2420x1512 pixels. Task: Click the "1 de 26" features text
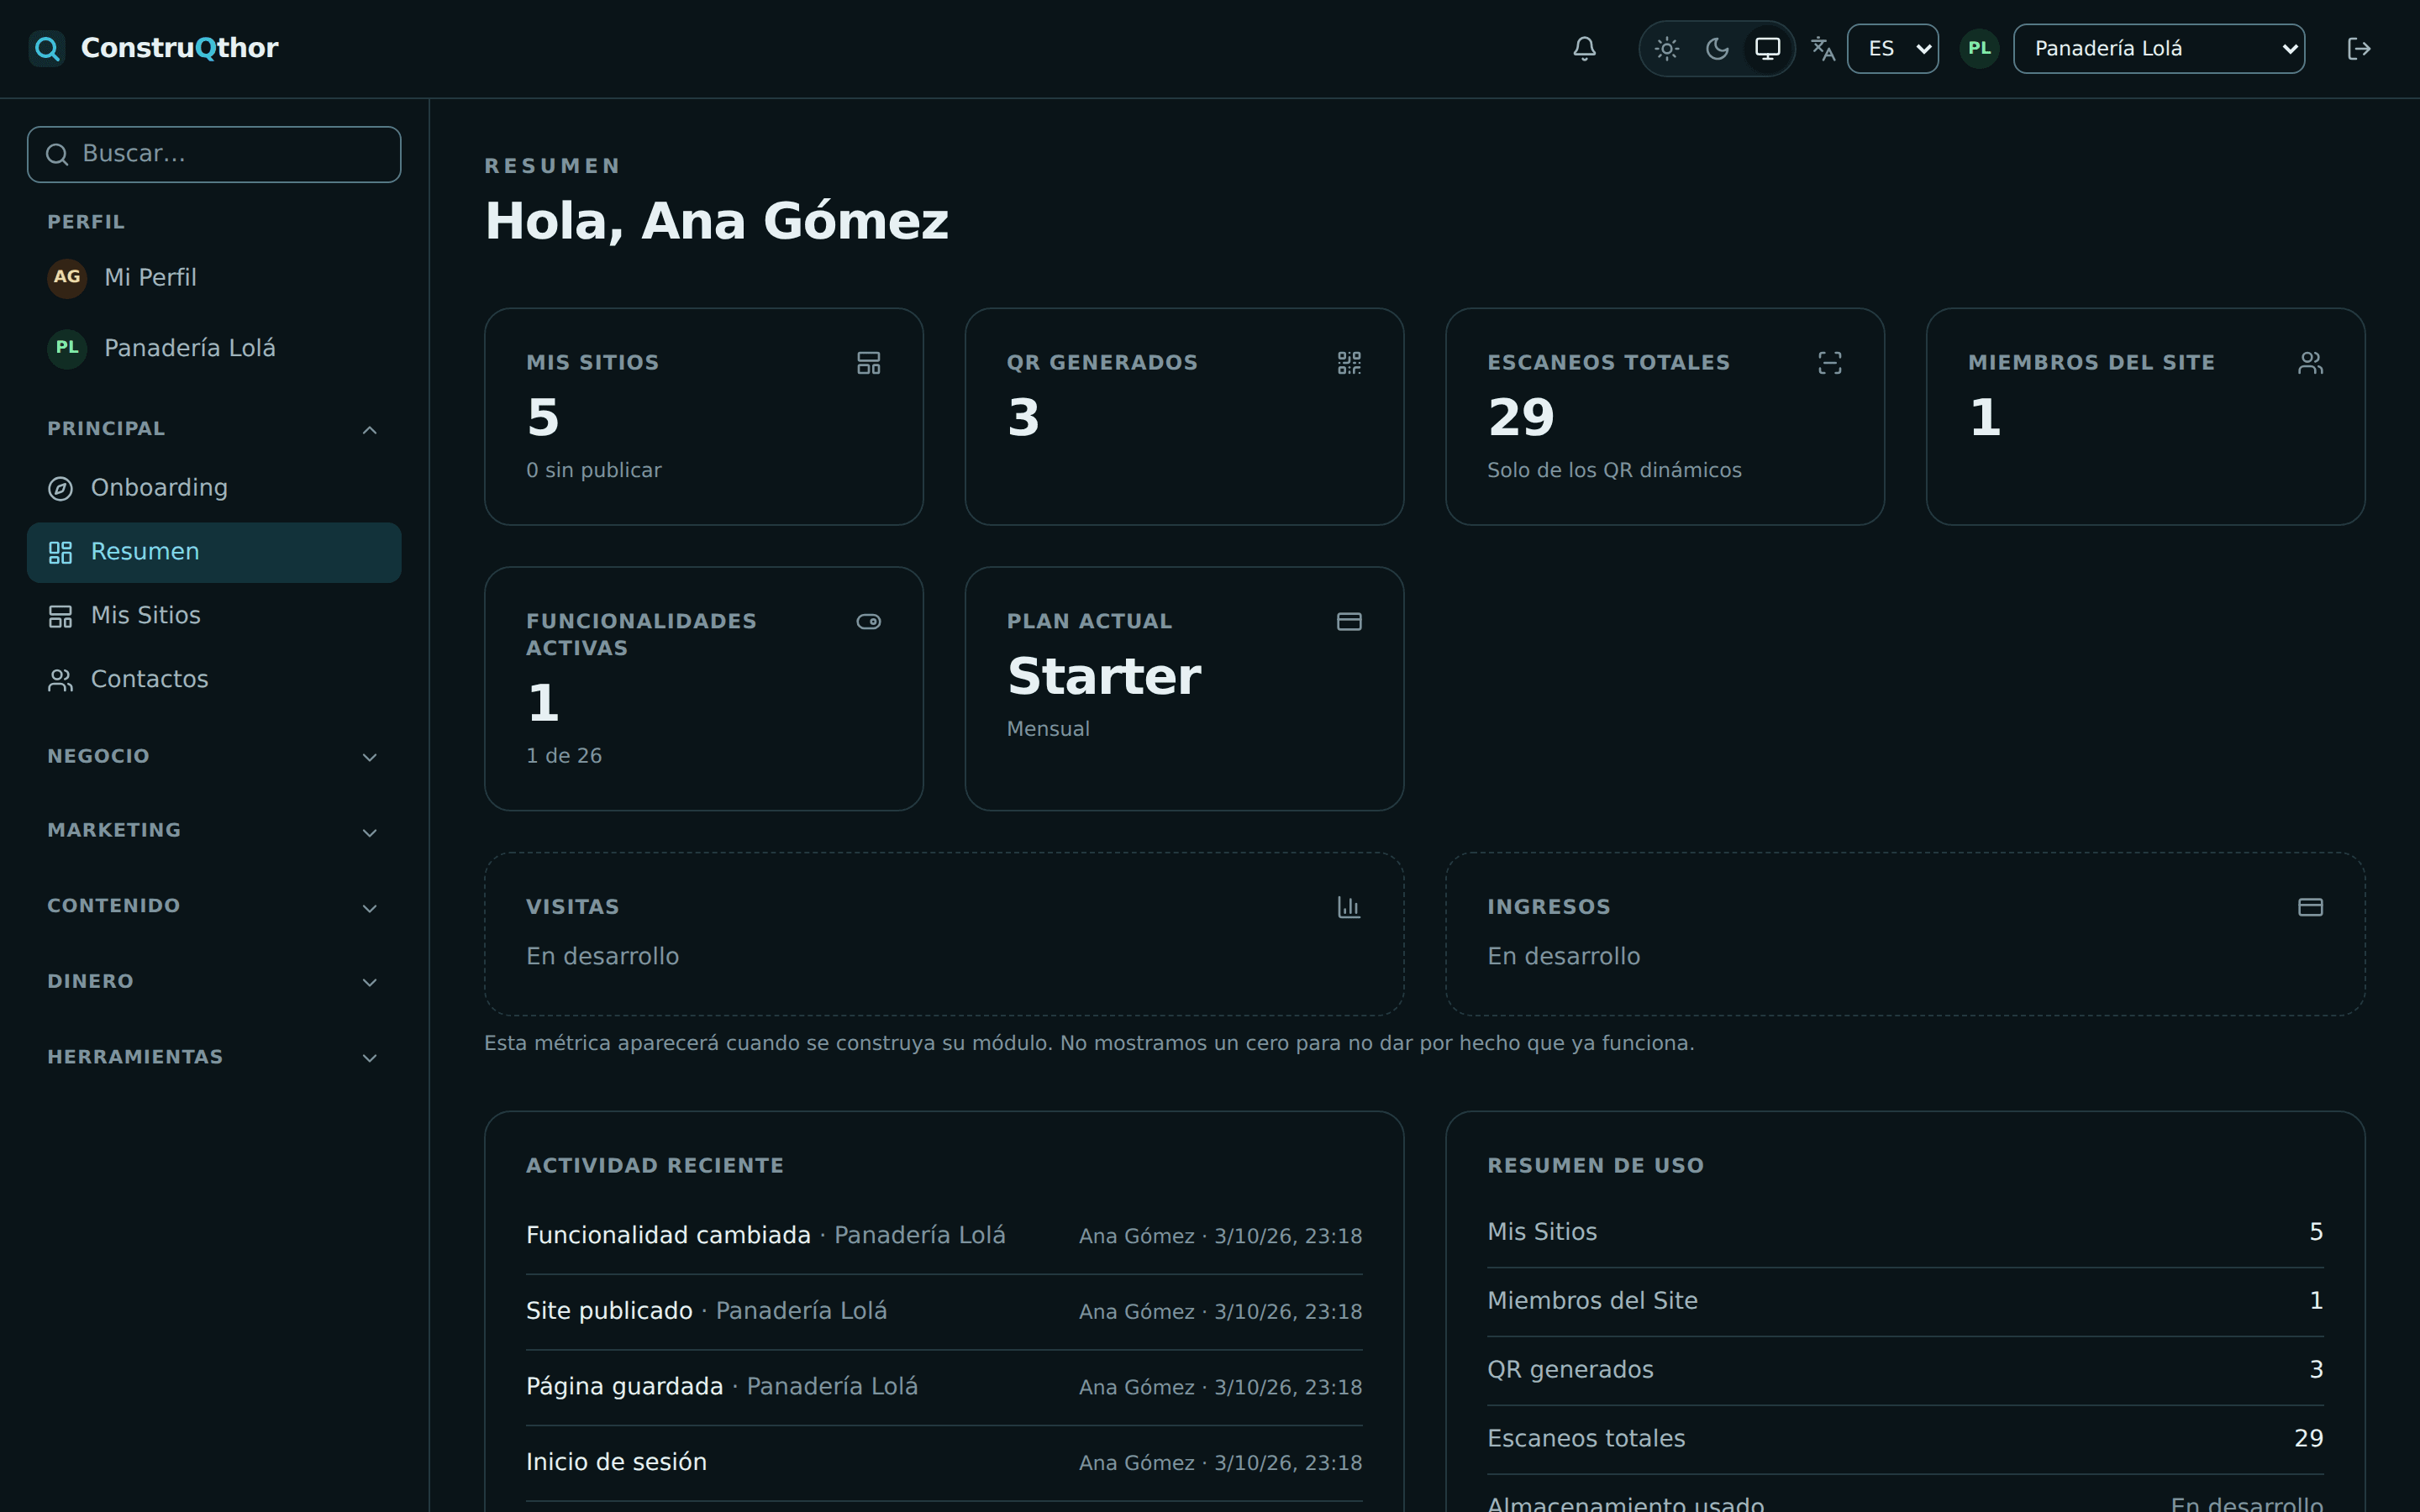coord(564,756)
